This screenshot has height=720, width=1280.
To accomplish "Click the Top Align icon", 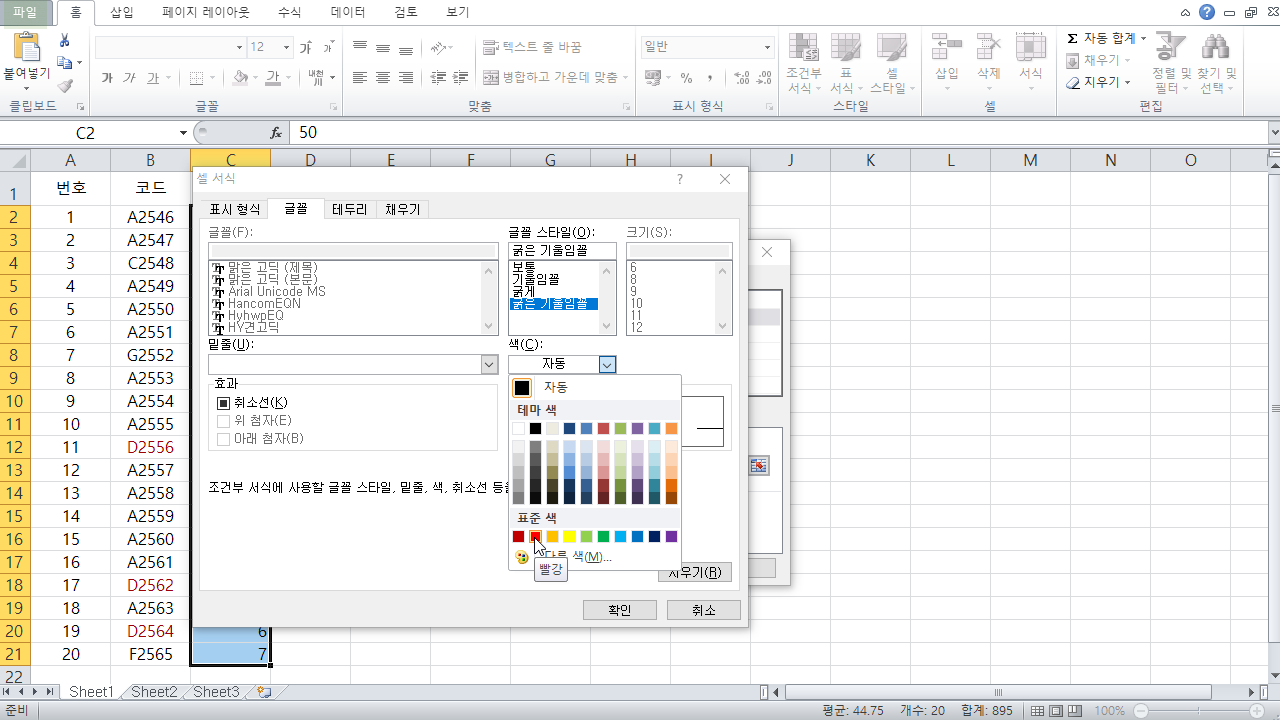I will [360, 47].
